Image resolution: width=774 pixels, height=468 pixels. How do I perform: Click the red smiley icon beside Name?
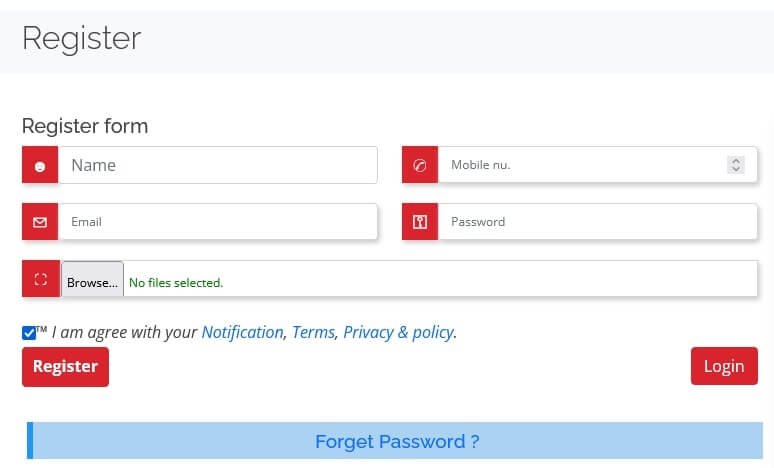coord(40,166)
